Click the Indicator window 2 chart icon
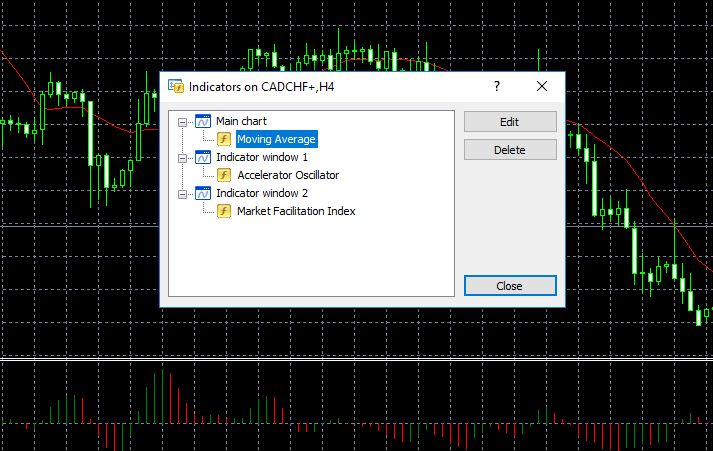 pyautogui.click(x=203, y=193)
